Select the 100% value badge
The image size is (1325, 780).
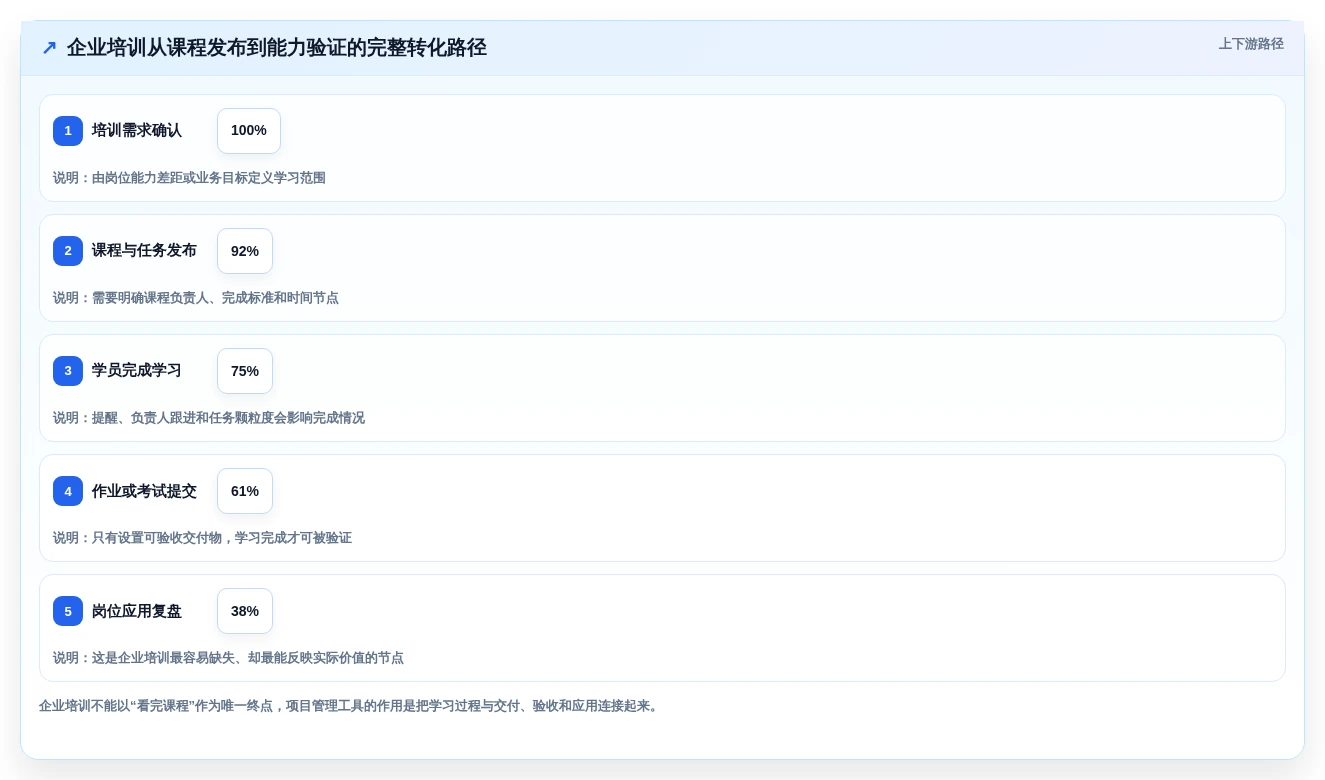(249, 131)
